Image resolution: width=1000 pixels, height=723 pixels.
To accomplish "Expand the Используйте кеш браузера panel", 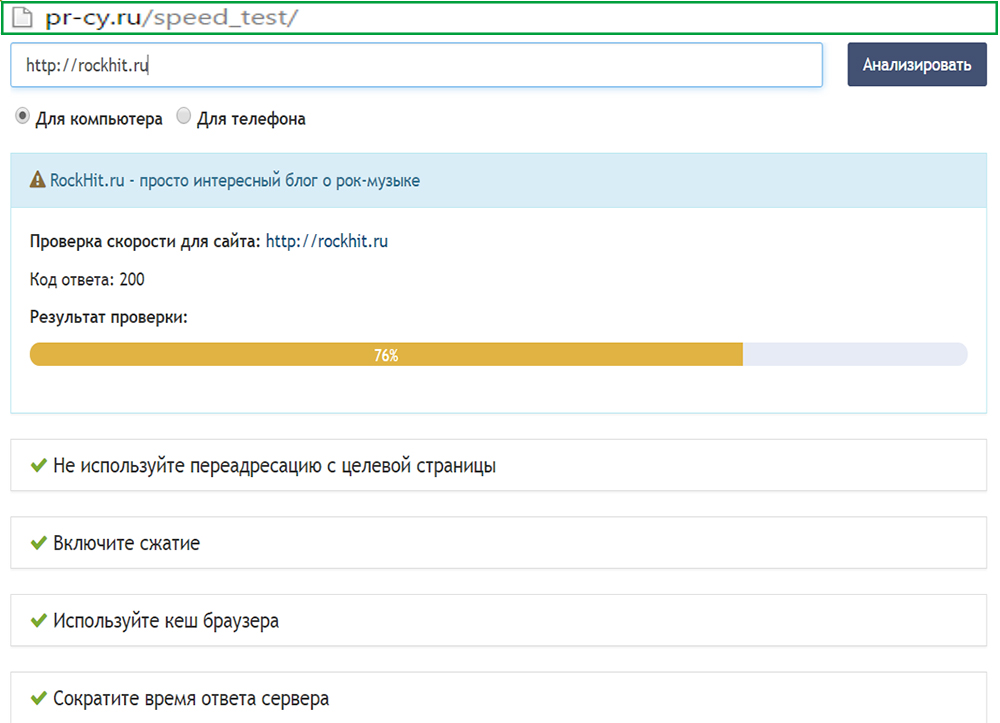I will pyautogui.click(x=500, y=621).
